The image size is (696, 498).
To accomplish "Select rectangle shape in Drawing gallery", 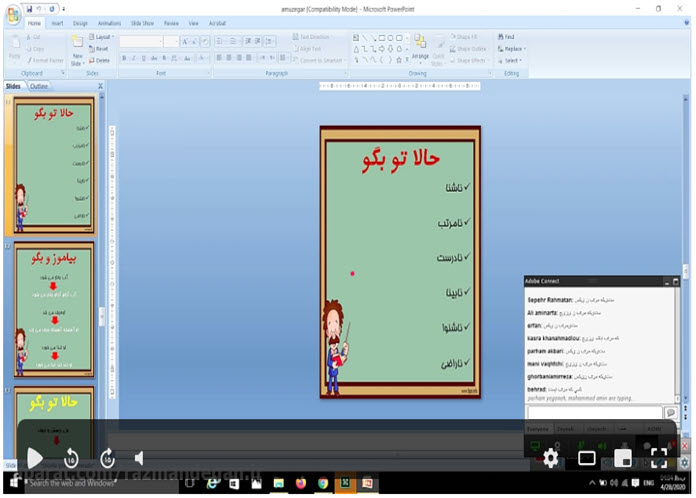I will tap(382, 38).
